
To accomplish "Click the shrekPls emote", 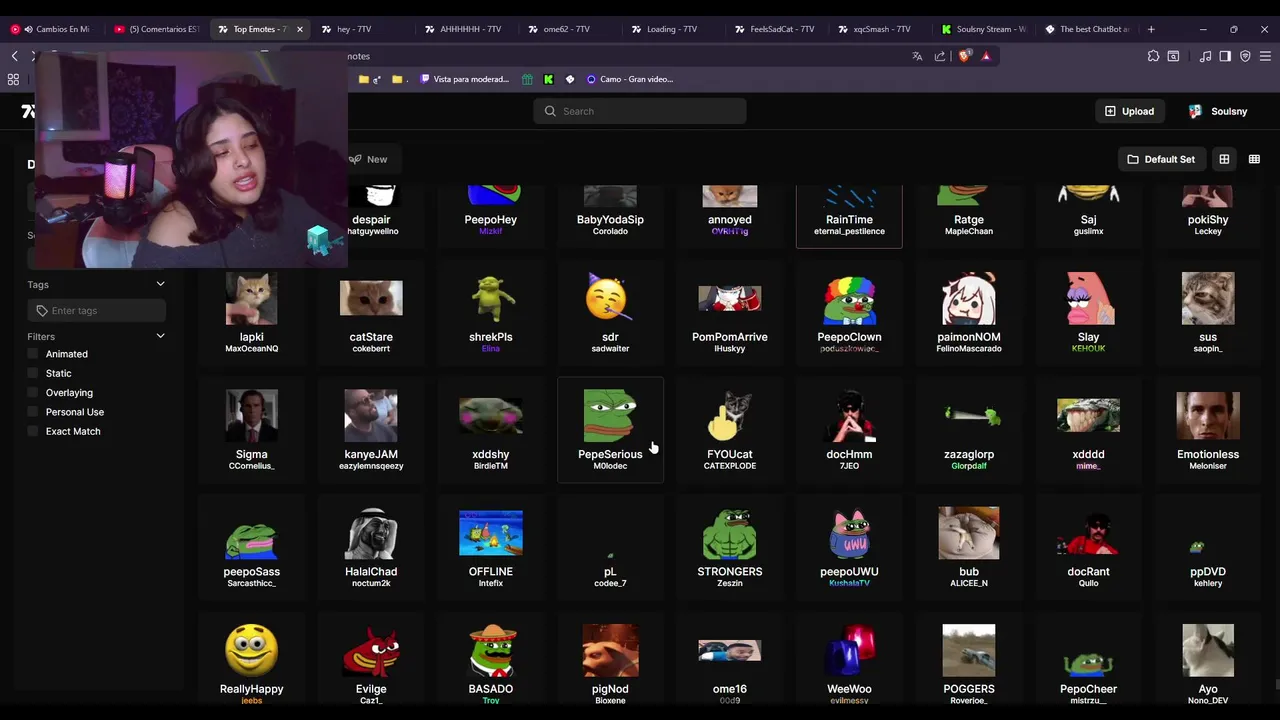I will (x=491, y=312).
